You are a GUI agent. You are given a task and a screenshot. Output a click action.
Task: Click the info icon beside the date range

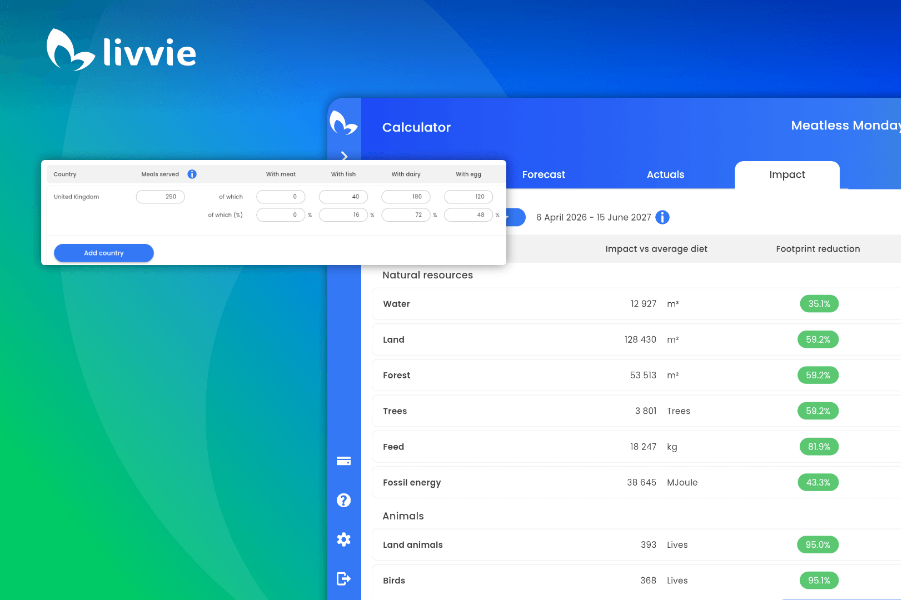point(662,217)
